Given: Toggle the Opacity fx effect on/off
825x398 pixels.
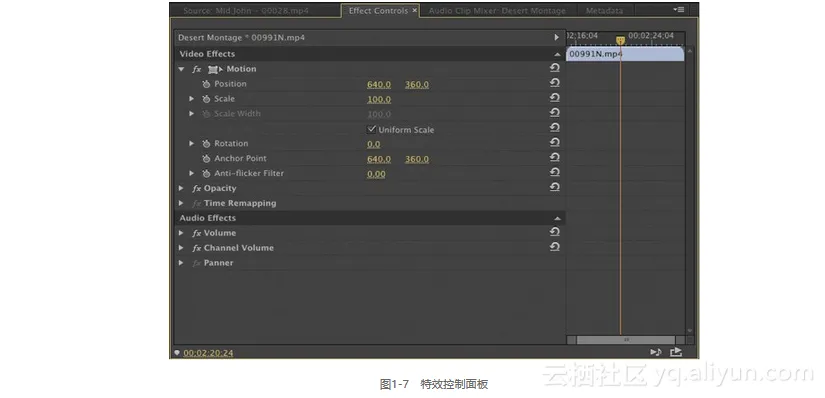Looking at the screenshot, I should pos(197,188).
